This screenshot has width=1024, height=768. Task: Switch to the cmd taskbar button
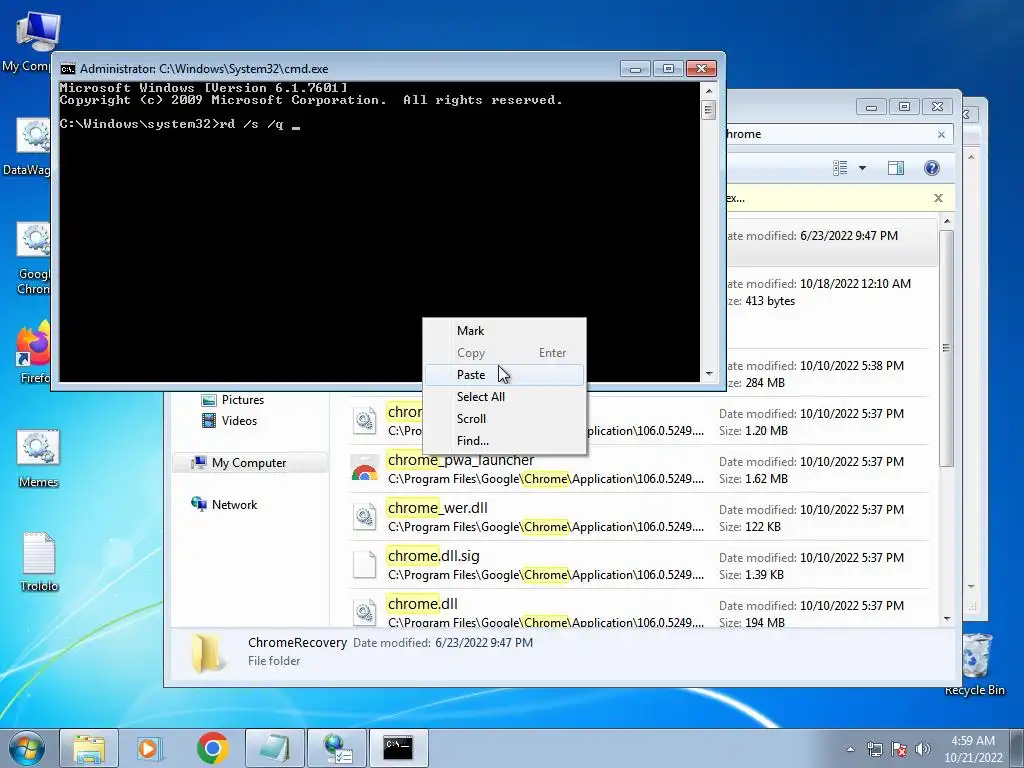pos(398,748)
